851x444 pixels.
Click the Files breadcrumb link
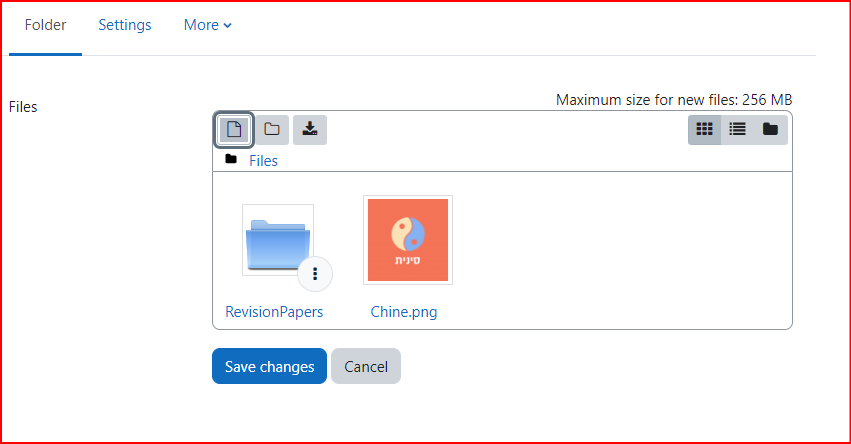[263, 161]
